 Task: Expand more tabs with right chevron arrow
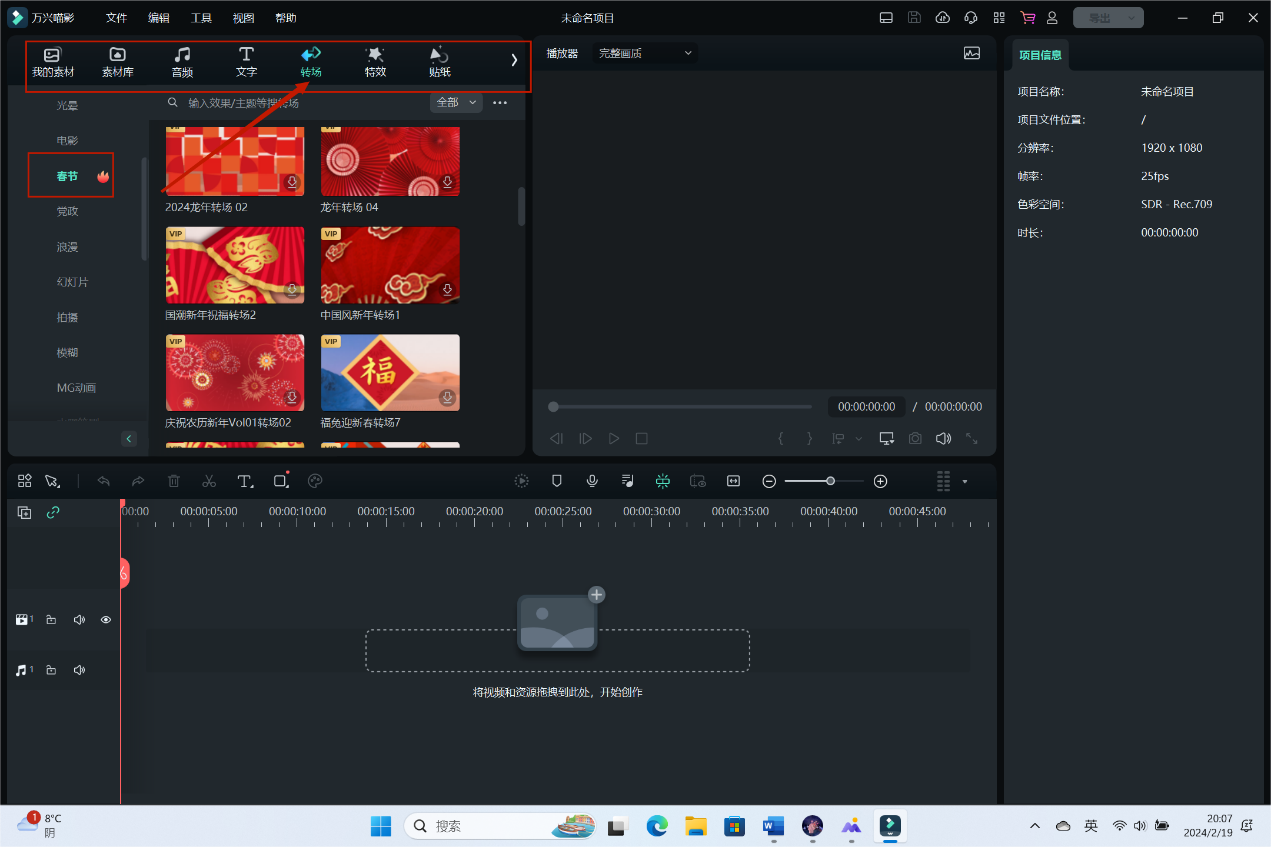514,60
